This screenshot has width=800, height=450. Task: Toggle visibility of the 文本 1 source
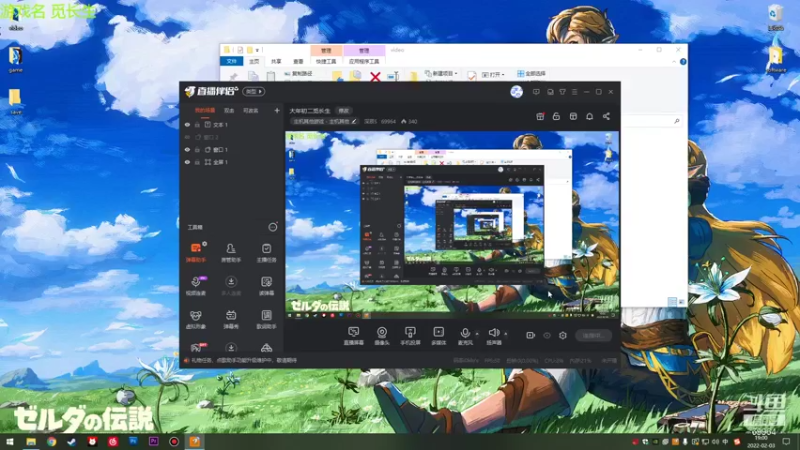tap(187, 124)
